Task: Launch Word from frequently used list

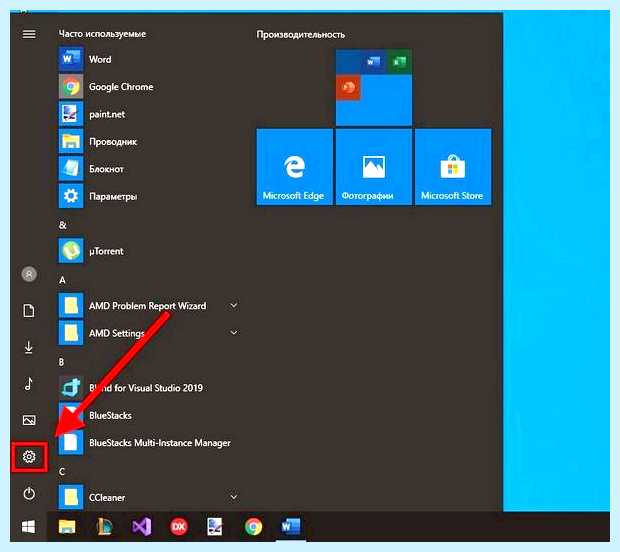Action: click(x=150, y=59)
